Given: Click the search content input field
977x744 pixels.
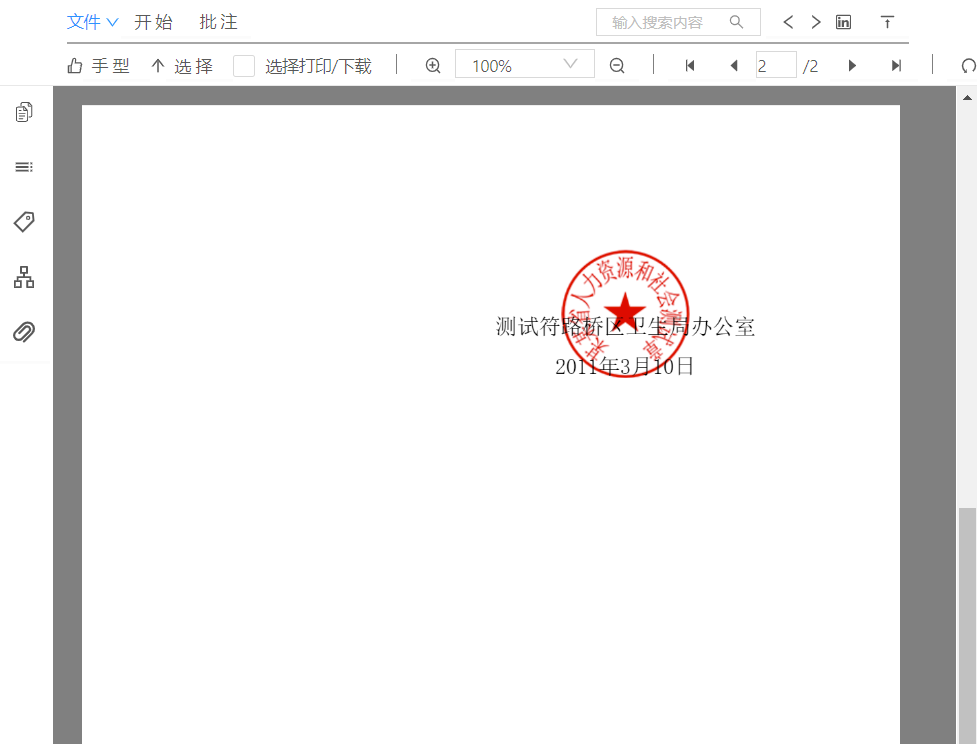Looking at the screenshot, I should point(678,22).
